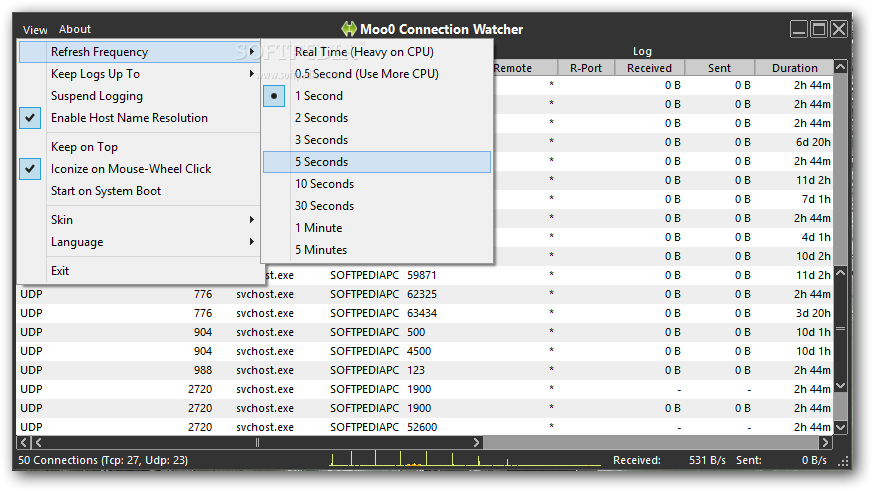873x491 pixels.
Task: Click the 7d 1h duration cell
Action: coord(816,199)
